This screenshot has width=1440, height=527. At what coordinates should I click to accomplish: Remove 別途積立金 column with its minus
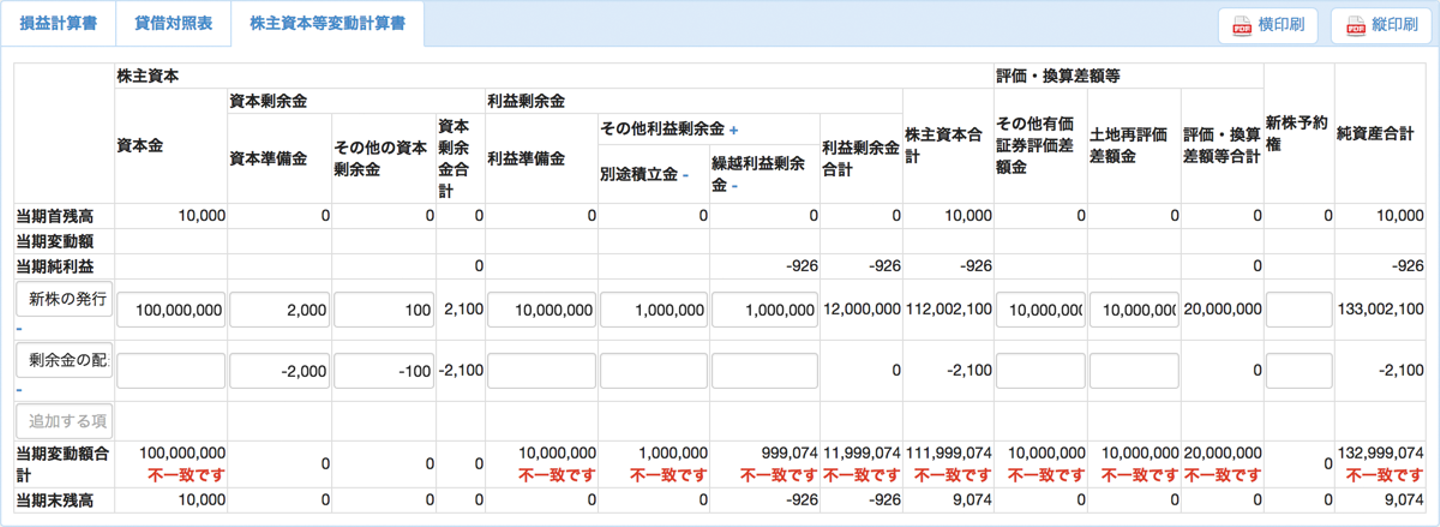(x=685, y=175)
